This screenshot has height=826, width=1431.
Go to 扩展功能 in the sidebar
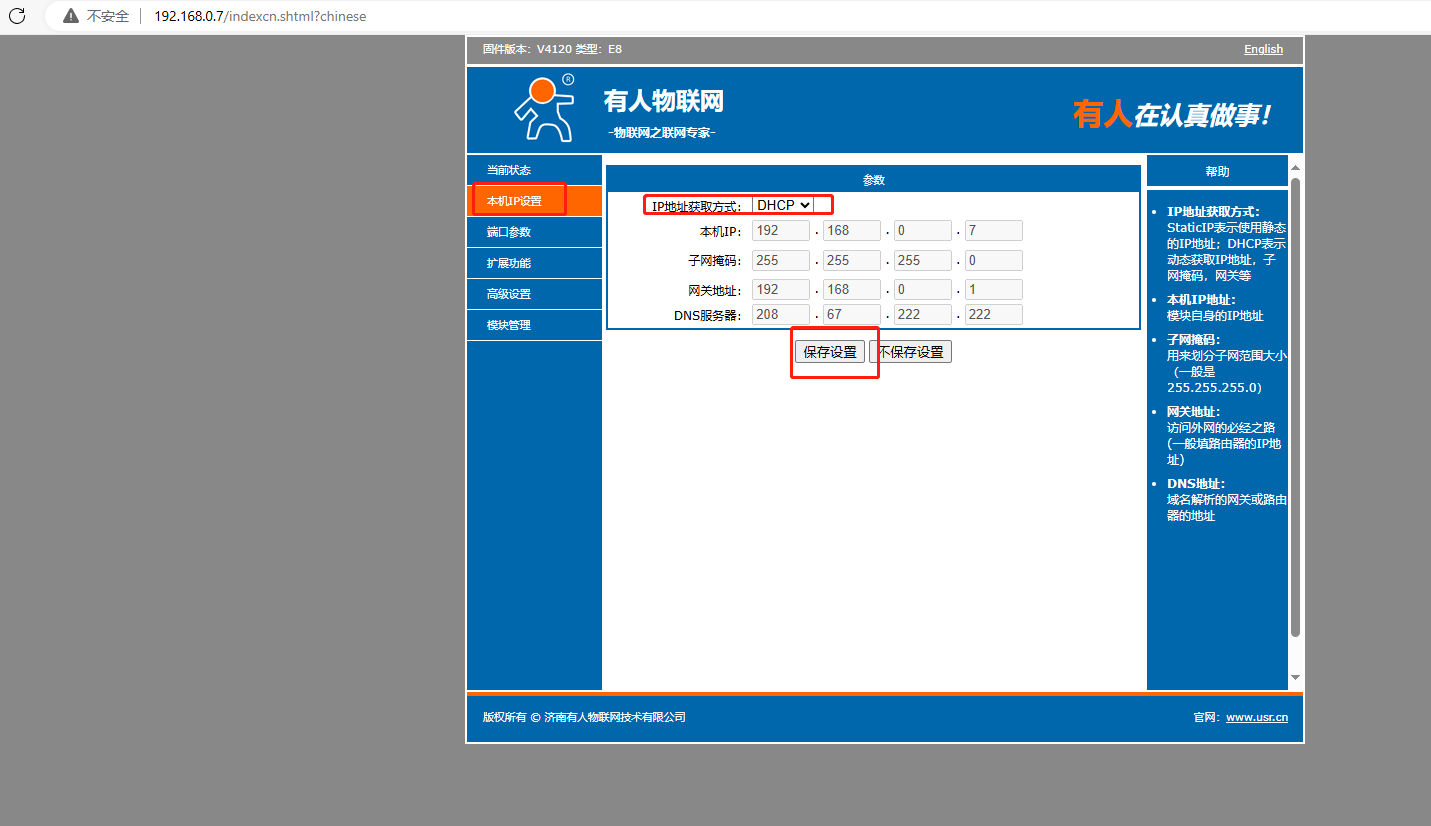[x=509, y=263]
